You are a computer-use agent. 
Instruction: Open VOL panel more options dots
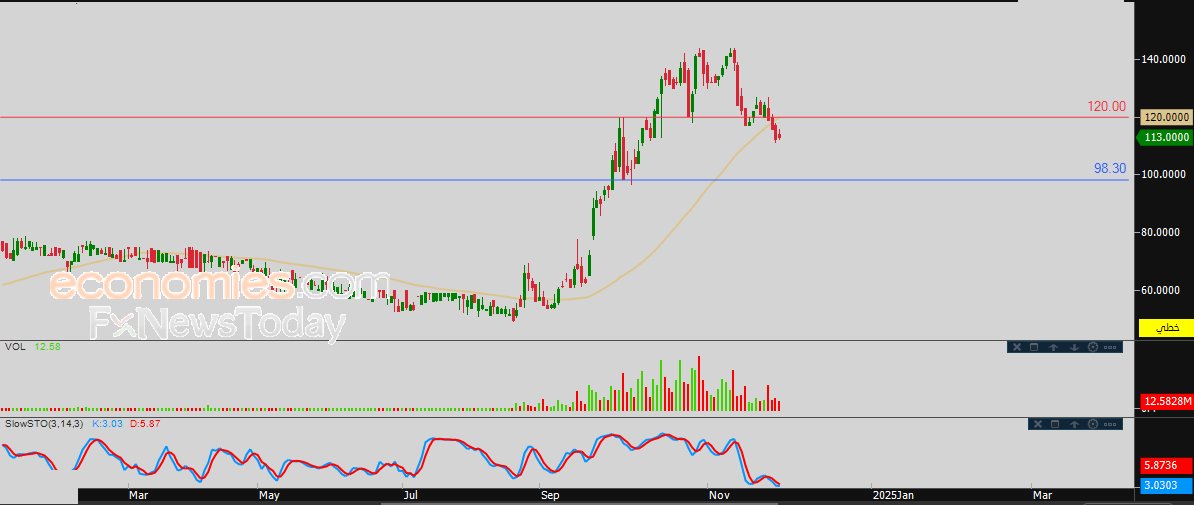coord(1110,347)
